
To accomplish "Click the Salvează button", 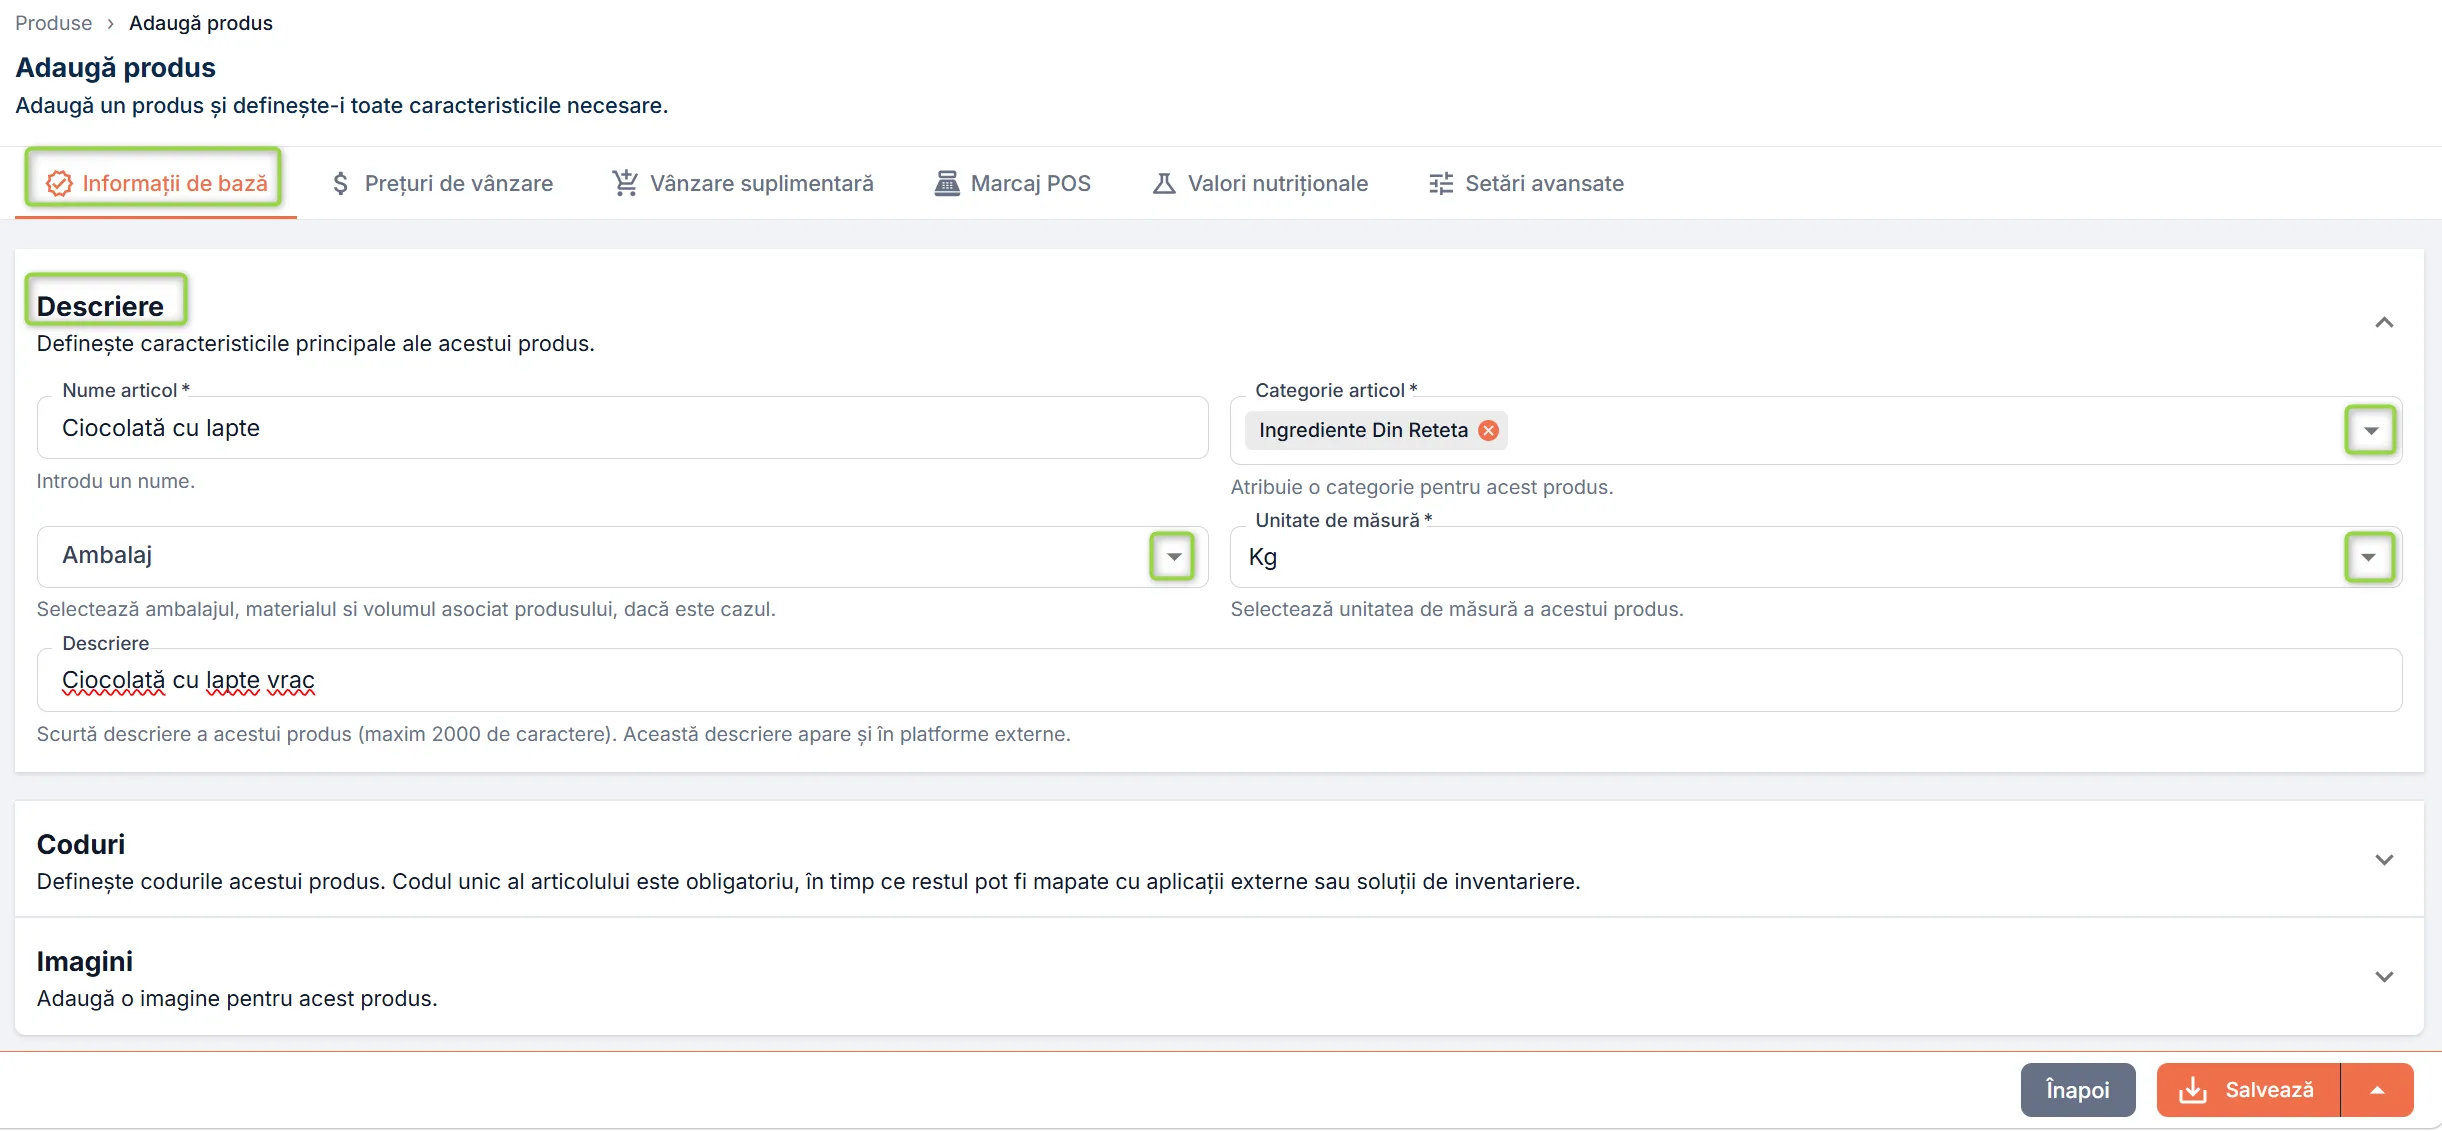I will click(2248, 1090).
